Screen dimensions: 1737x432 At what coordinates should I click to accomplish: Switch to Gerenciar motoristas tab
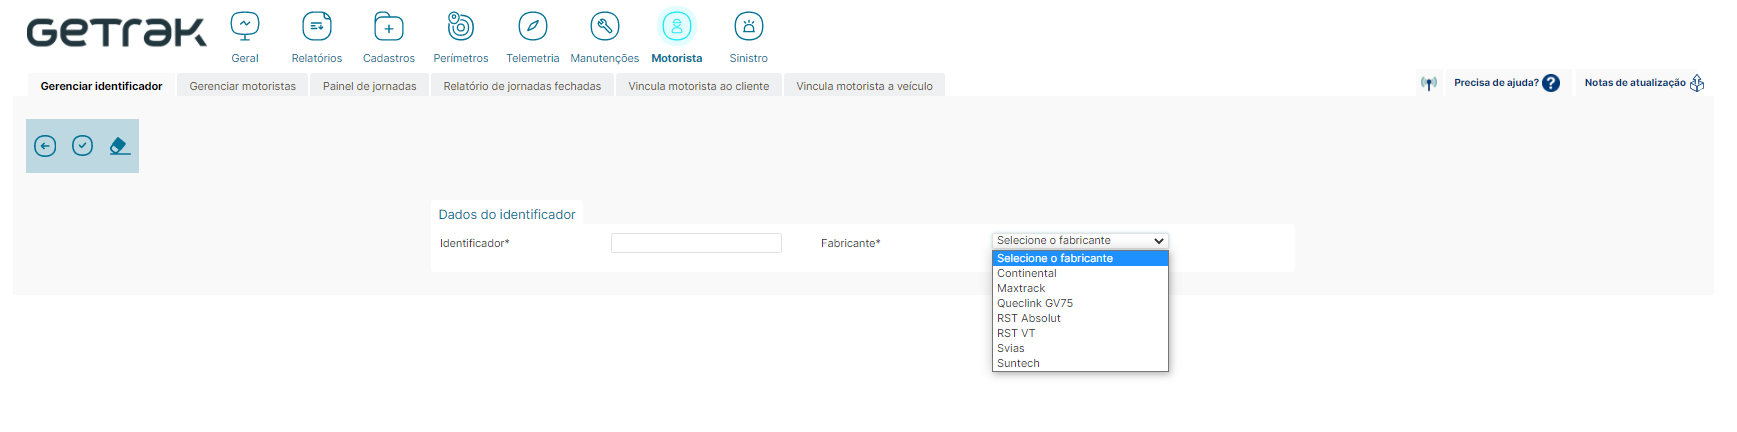click(x=243, y=86)
